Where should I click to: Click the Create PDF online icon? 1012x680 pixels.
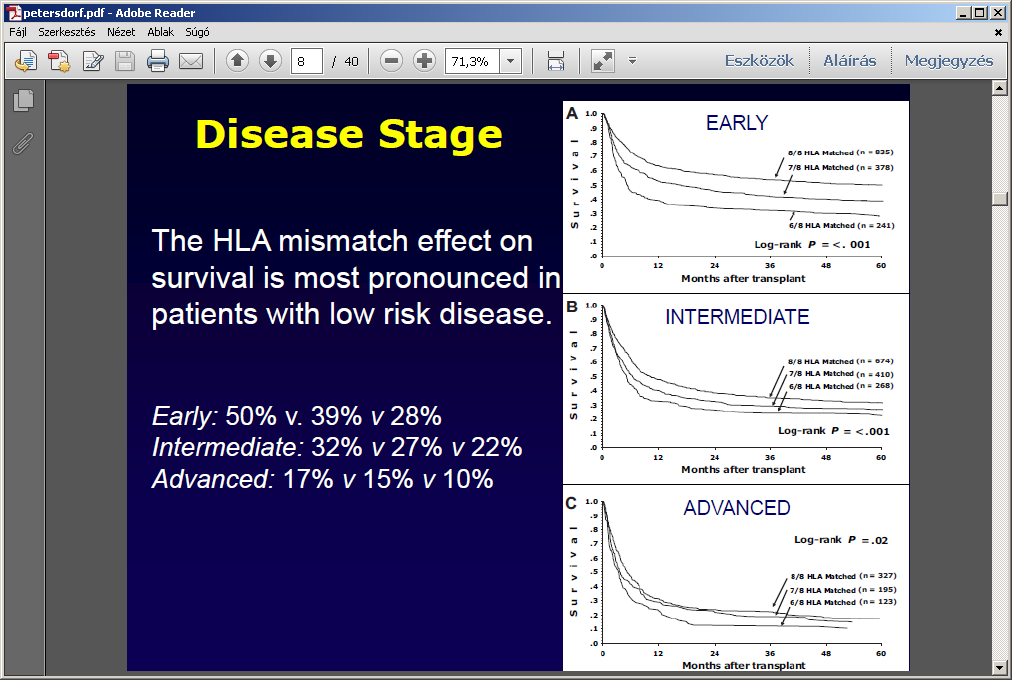tap(26, 61)
